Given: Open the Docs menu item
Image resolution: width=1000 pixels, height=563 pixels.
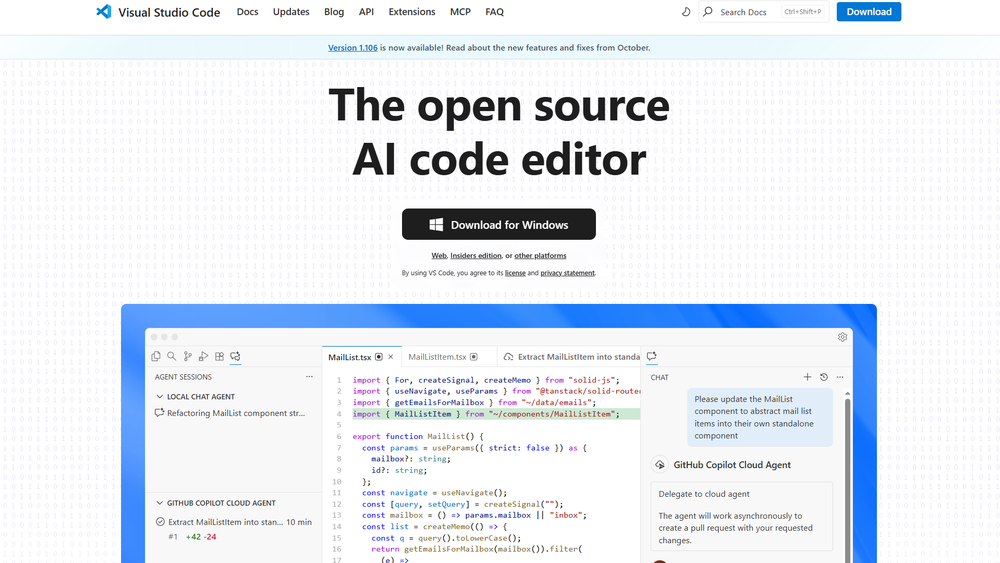Looking at the screenshot, I should [x=247, y=11].
